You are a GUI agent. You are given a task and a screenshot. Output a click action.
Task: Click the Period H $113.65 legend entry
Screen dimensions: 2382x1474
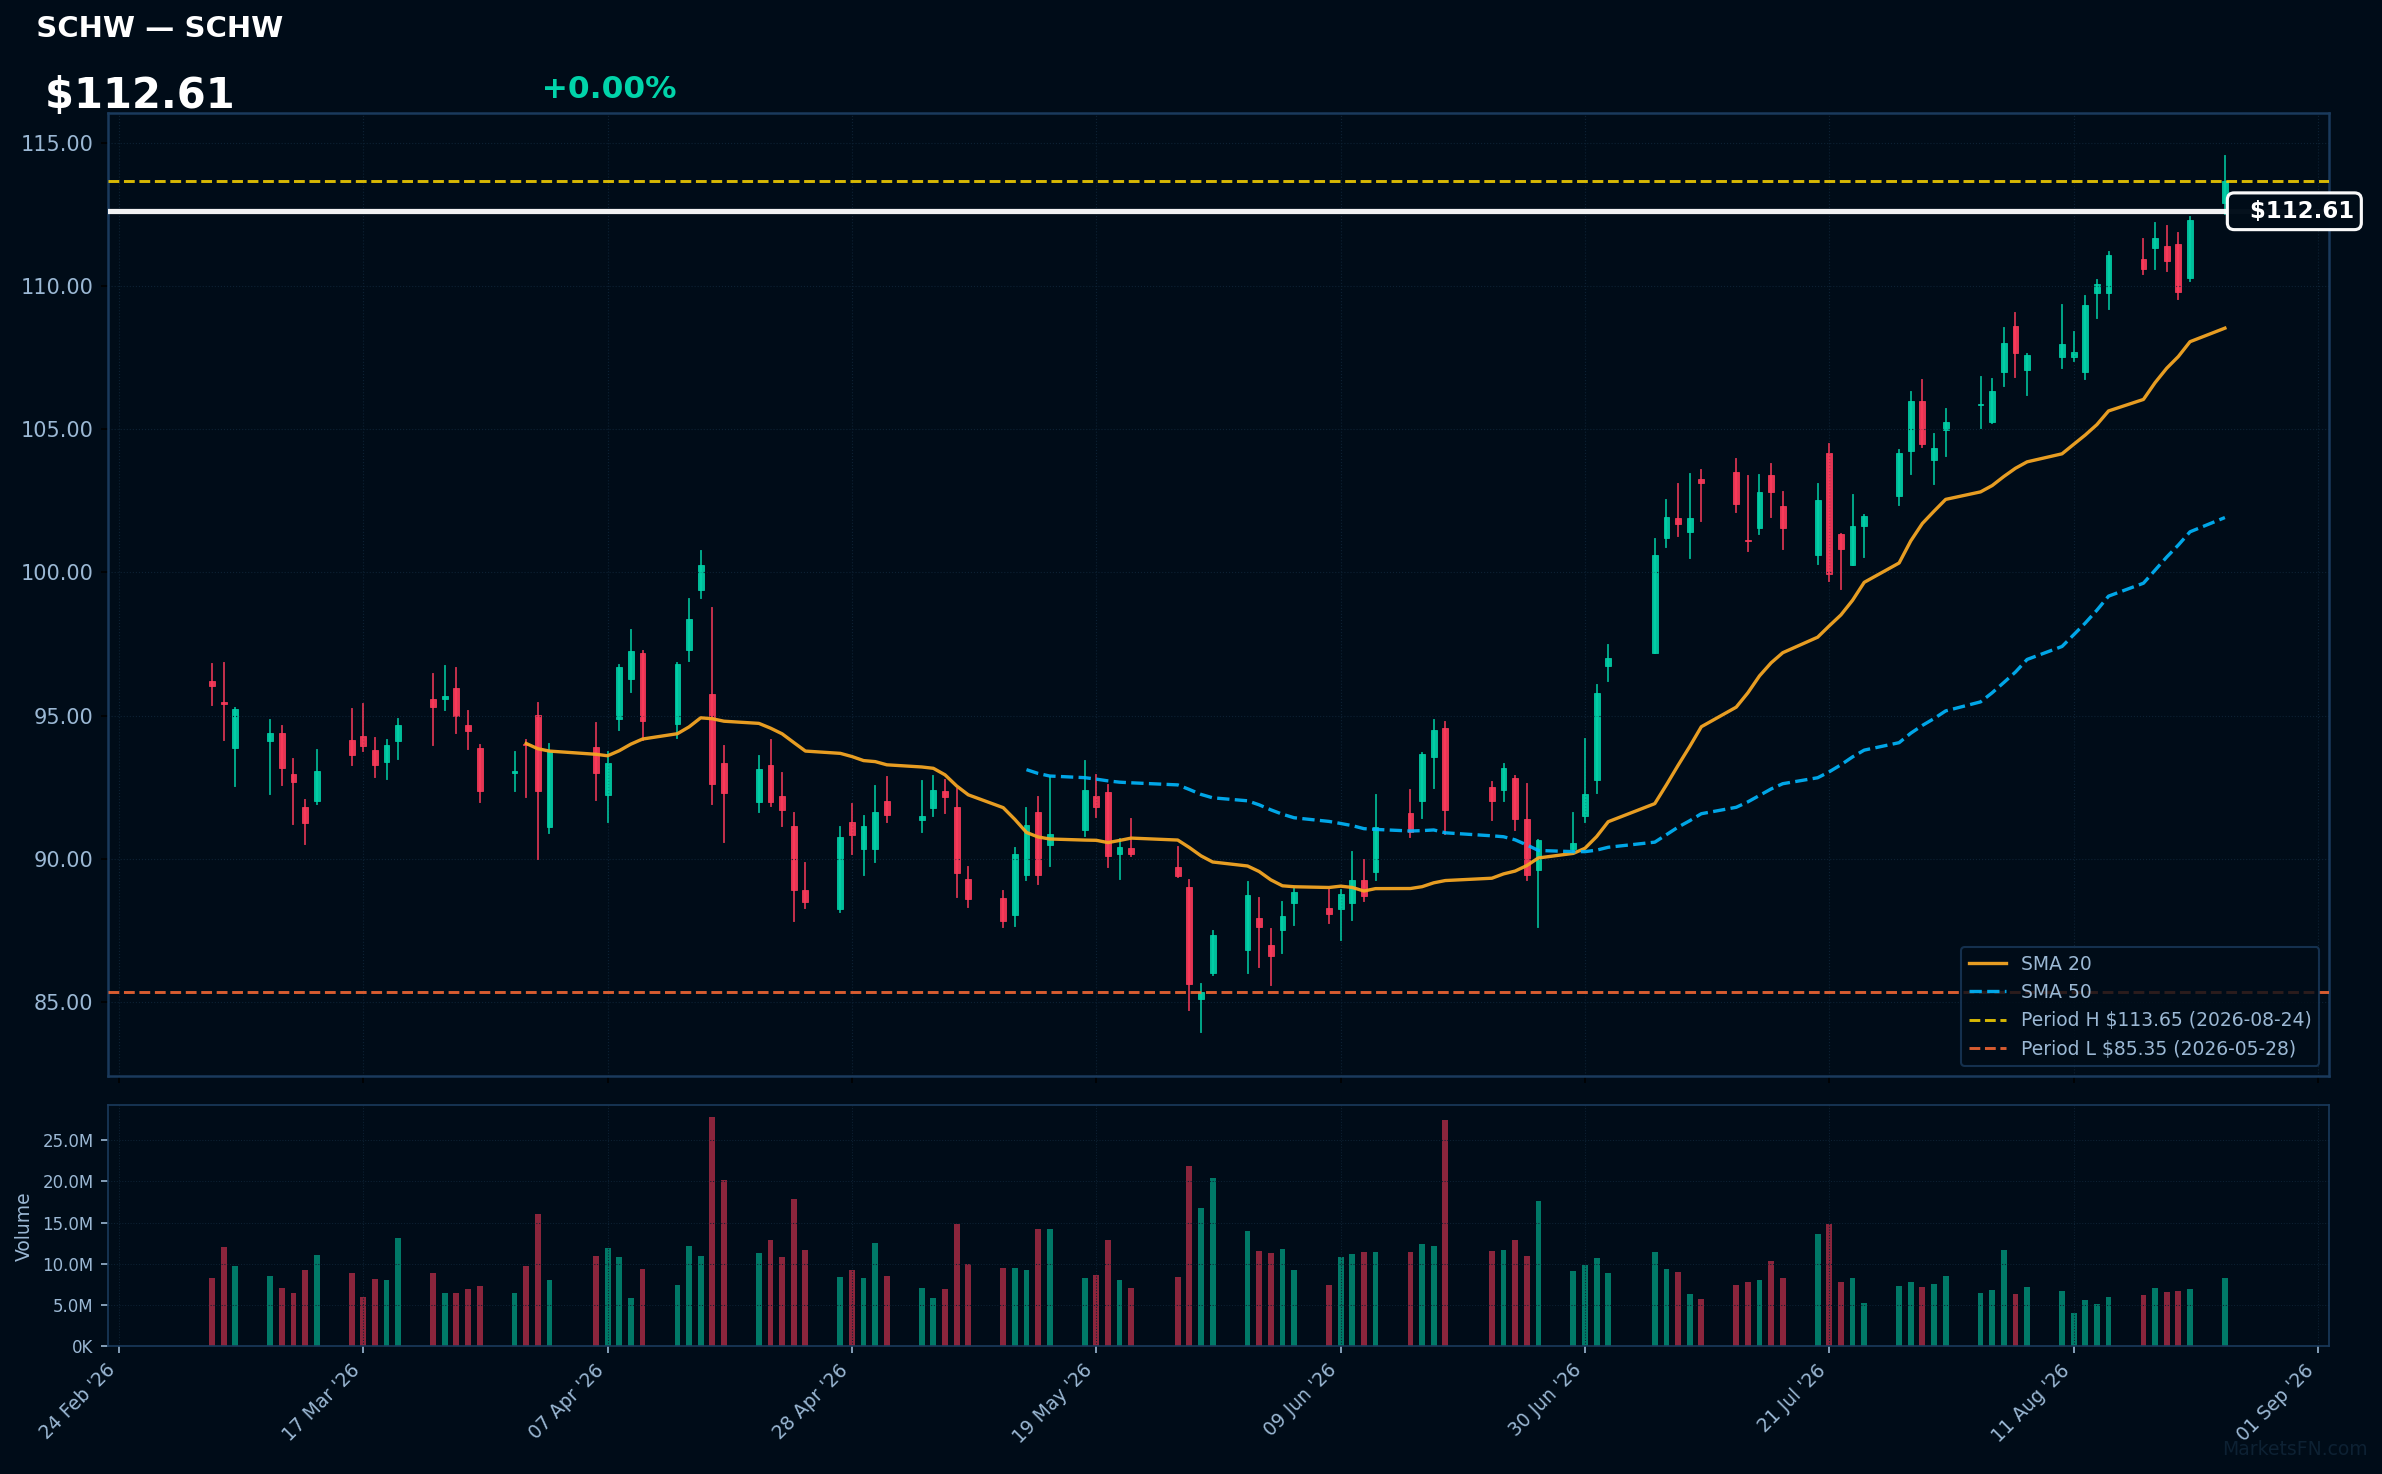pos(2166,1019)
